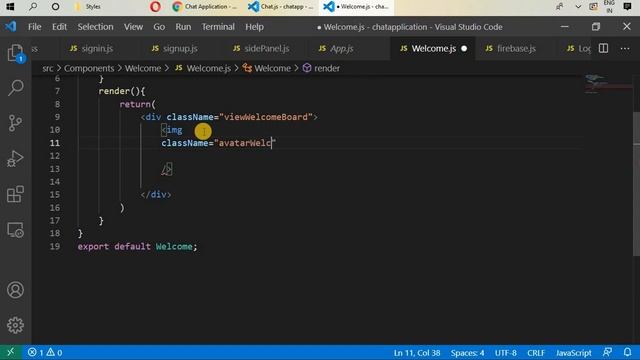Switch to Chat.js VS Code taskbar window

(280, 7)
